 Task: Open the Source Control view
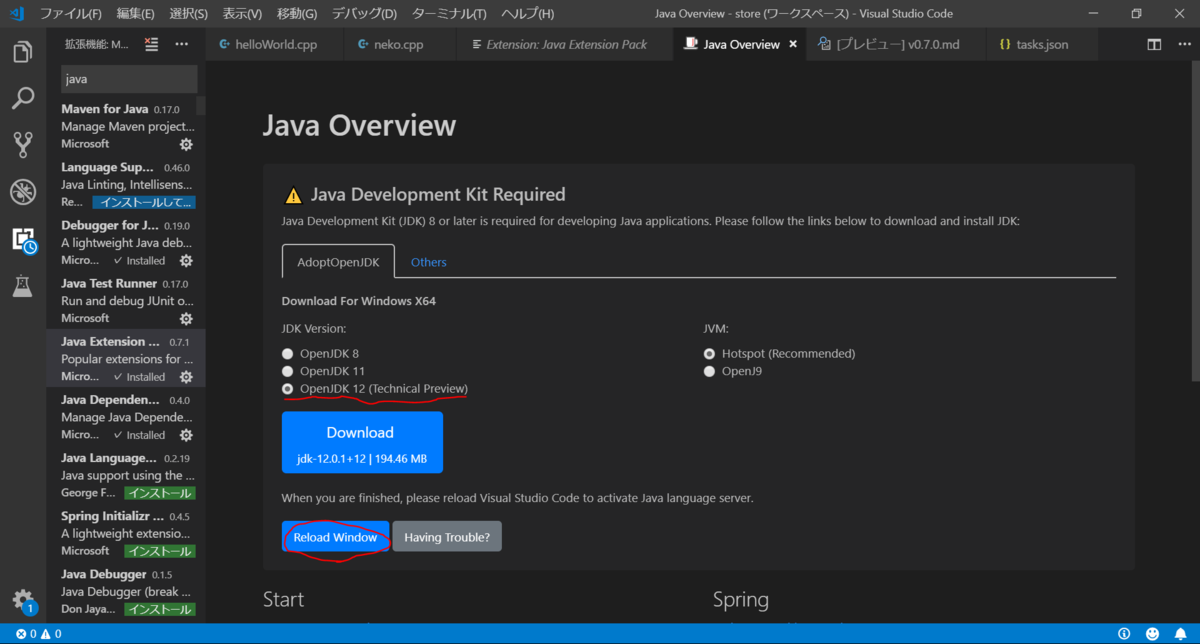(x=22, y=144)
